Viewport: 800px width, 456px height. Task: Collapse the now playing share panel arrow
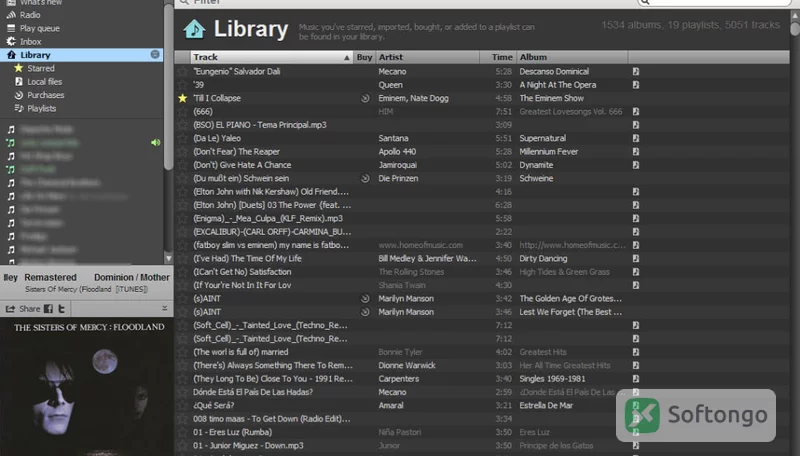click(164, 308)
